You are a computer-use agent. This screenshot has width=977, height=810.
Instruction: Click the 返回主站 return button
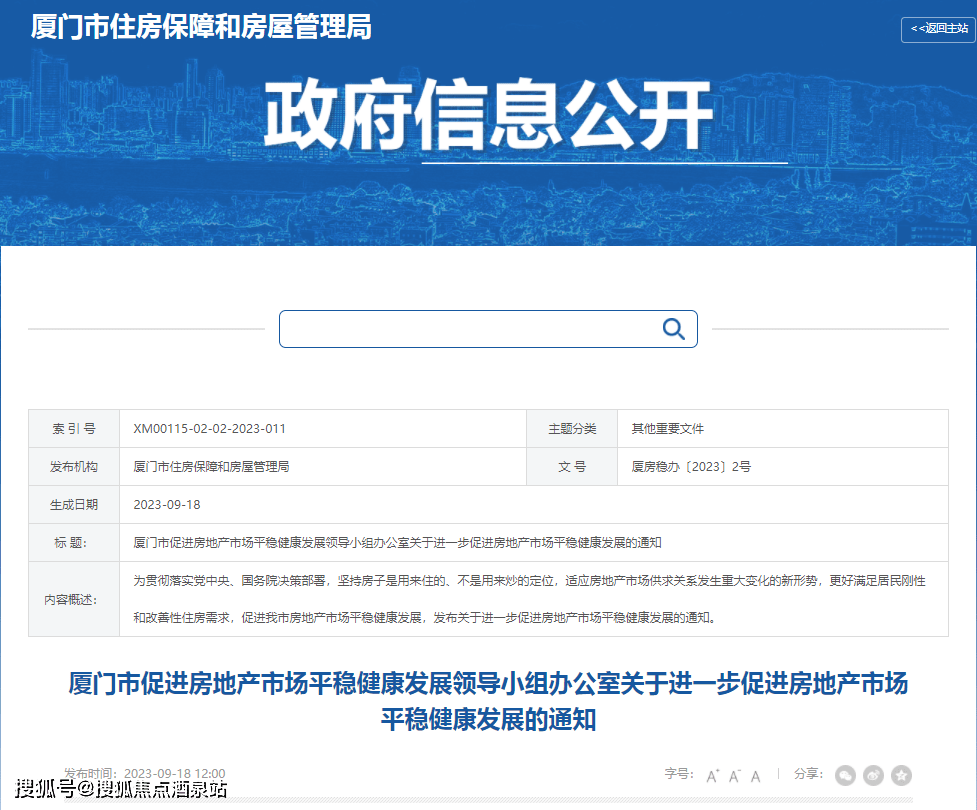coord(939,30)
